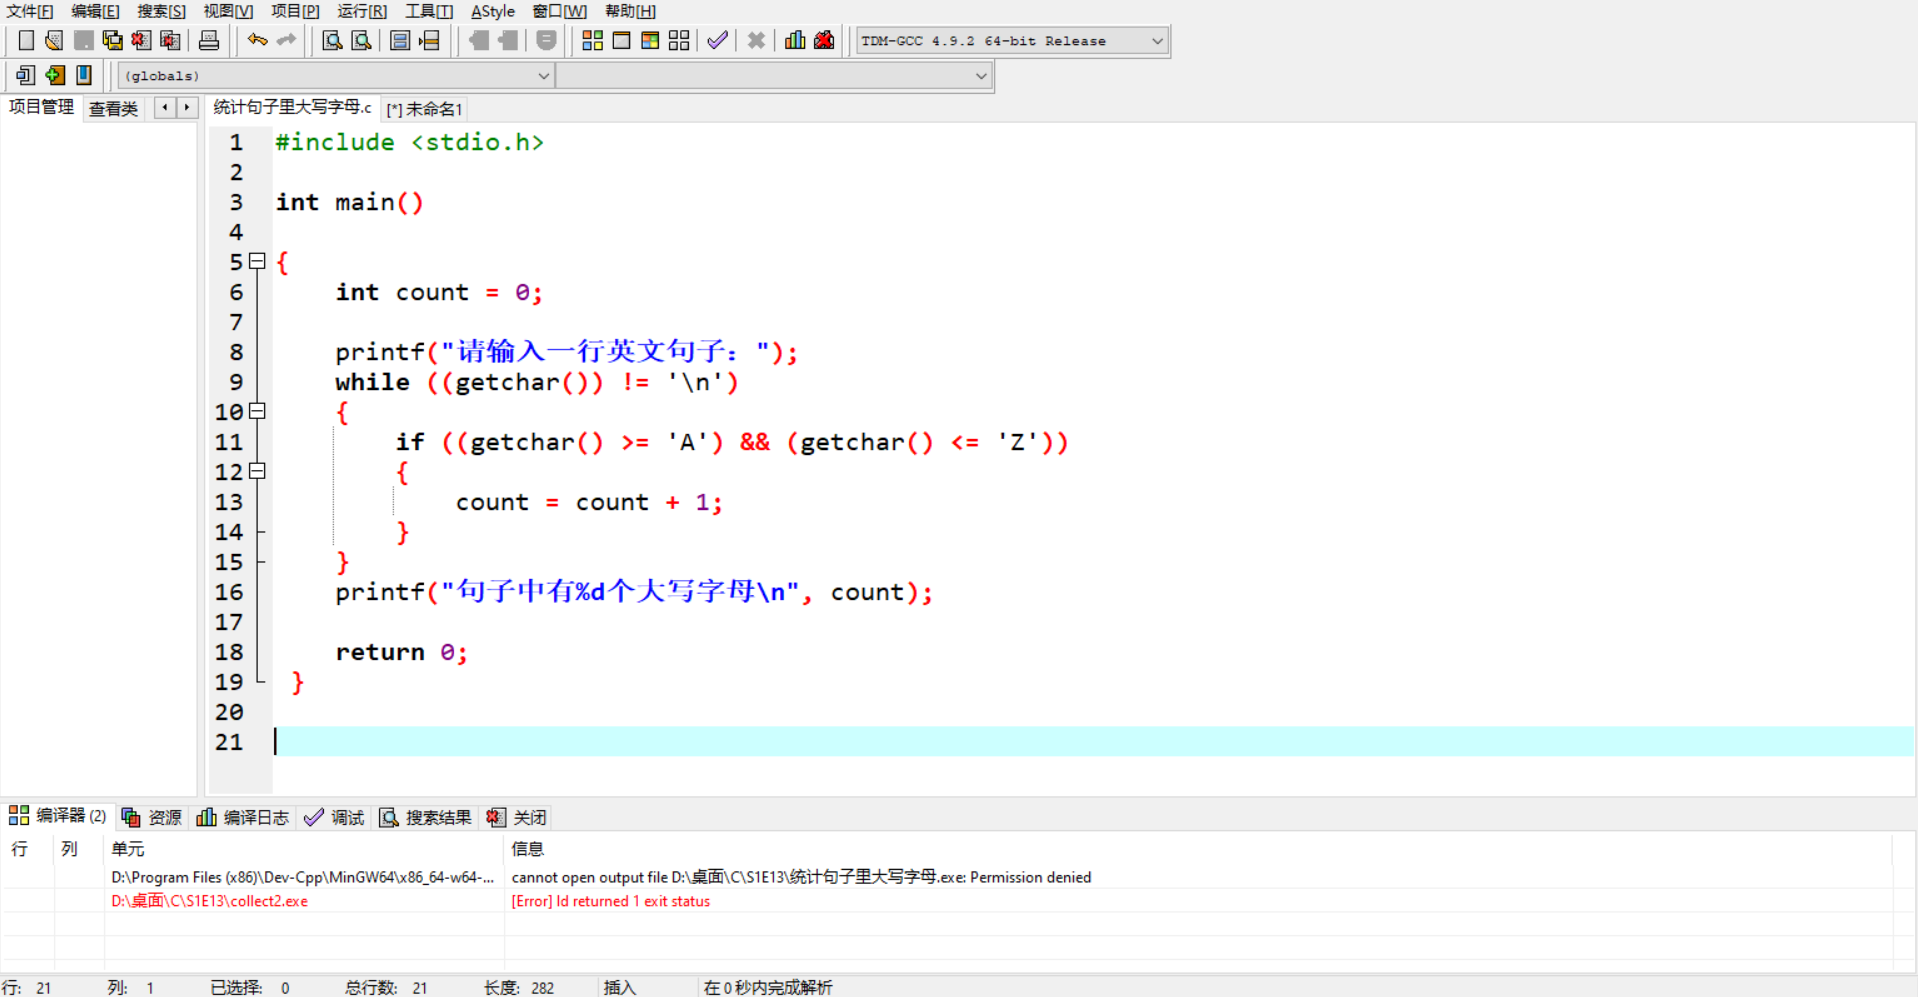Select the 统计句子里大写字母.c editor tab
Image resolution: width=1918 pixels, height=997 pixels.
tap(292, 107)
